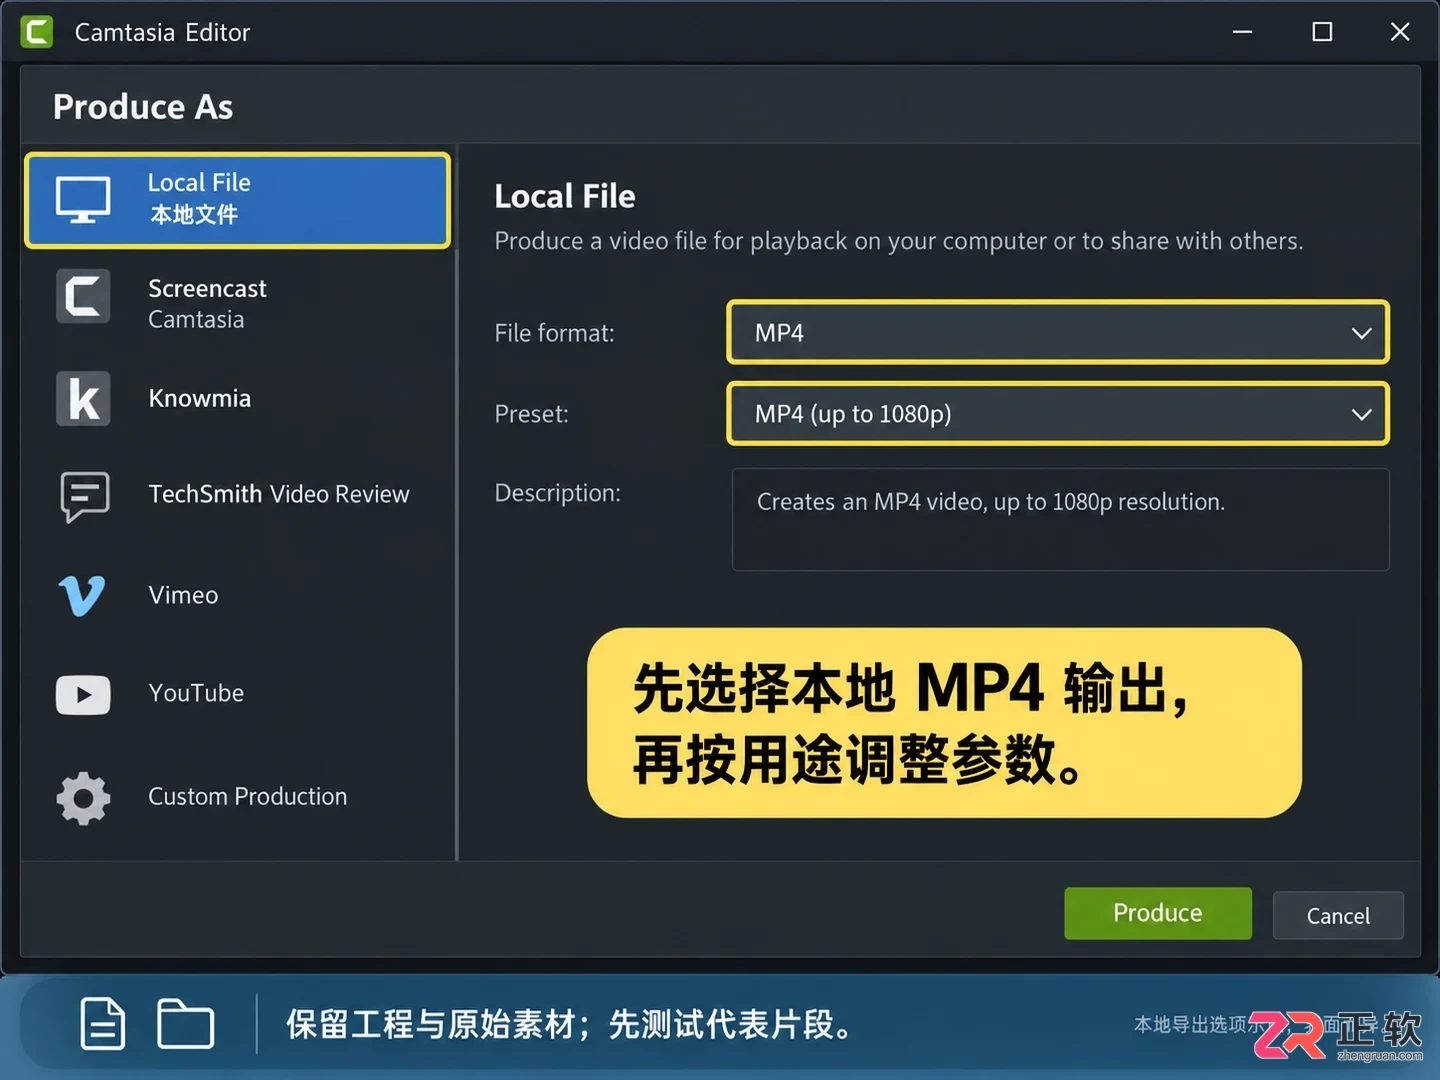Viewport: 1440px width, 1080px height.
Task: Click the Local File heading in right pane
Action: (x=565, y=196)
